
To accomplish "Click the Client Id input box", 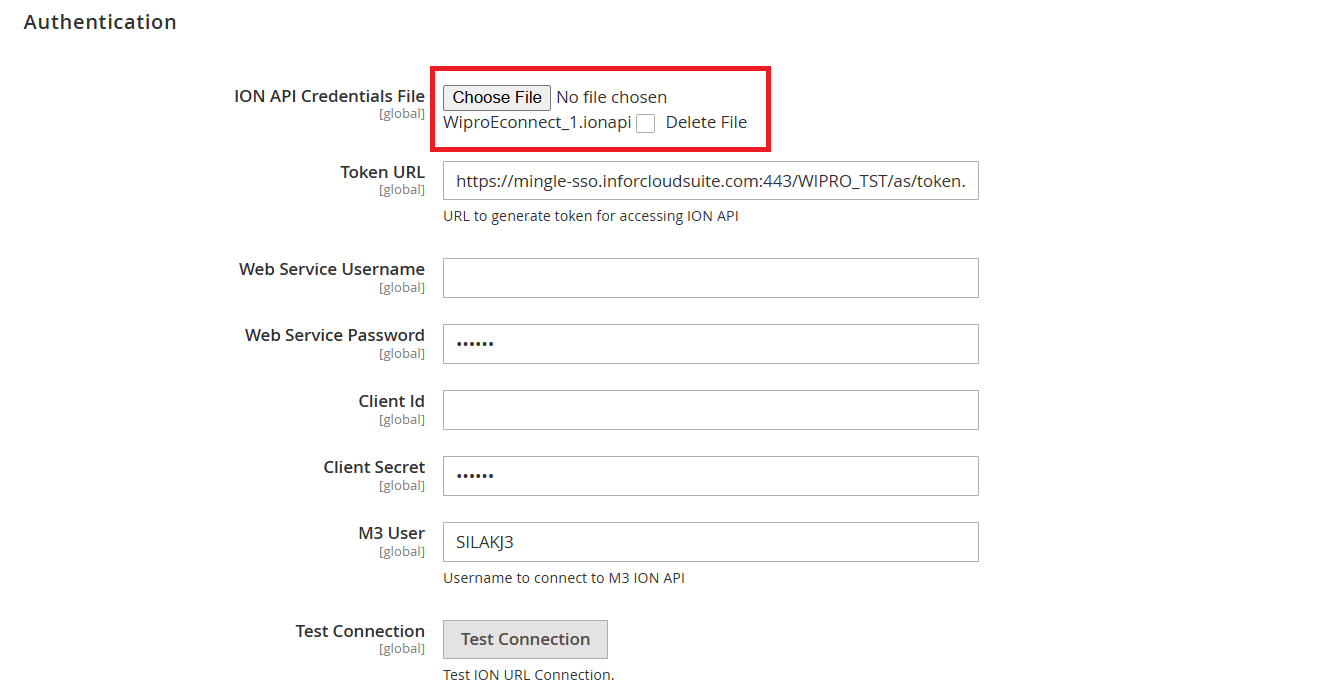I will (x=710, y=410).
